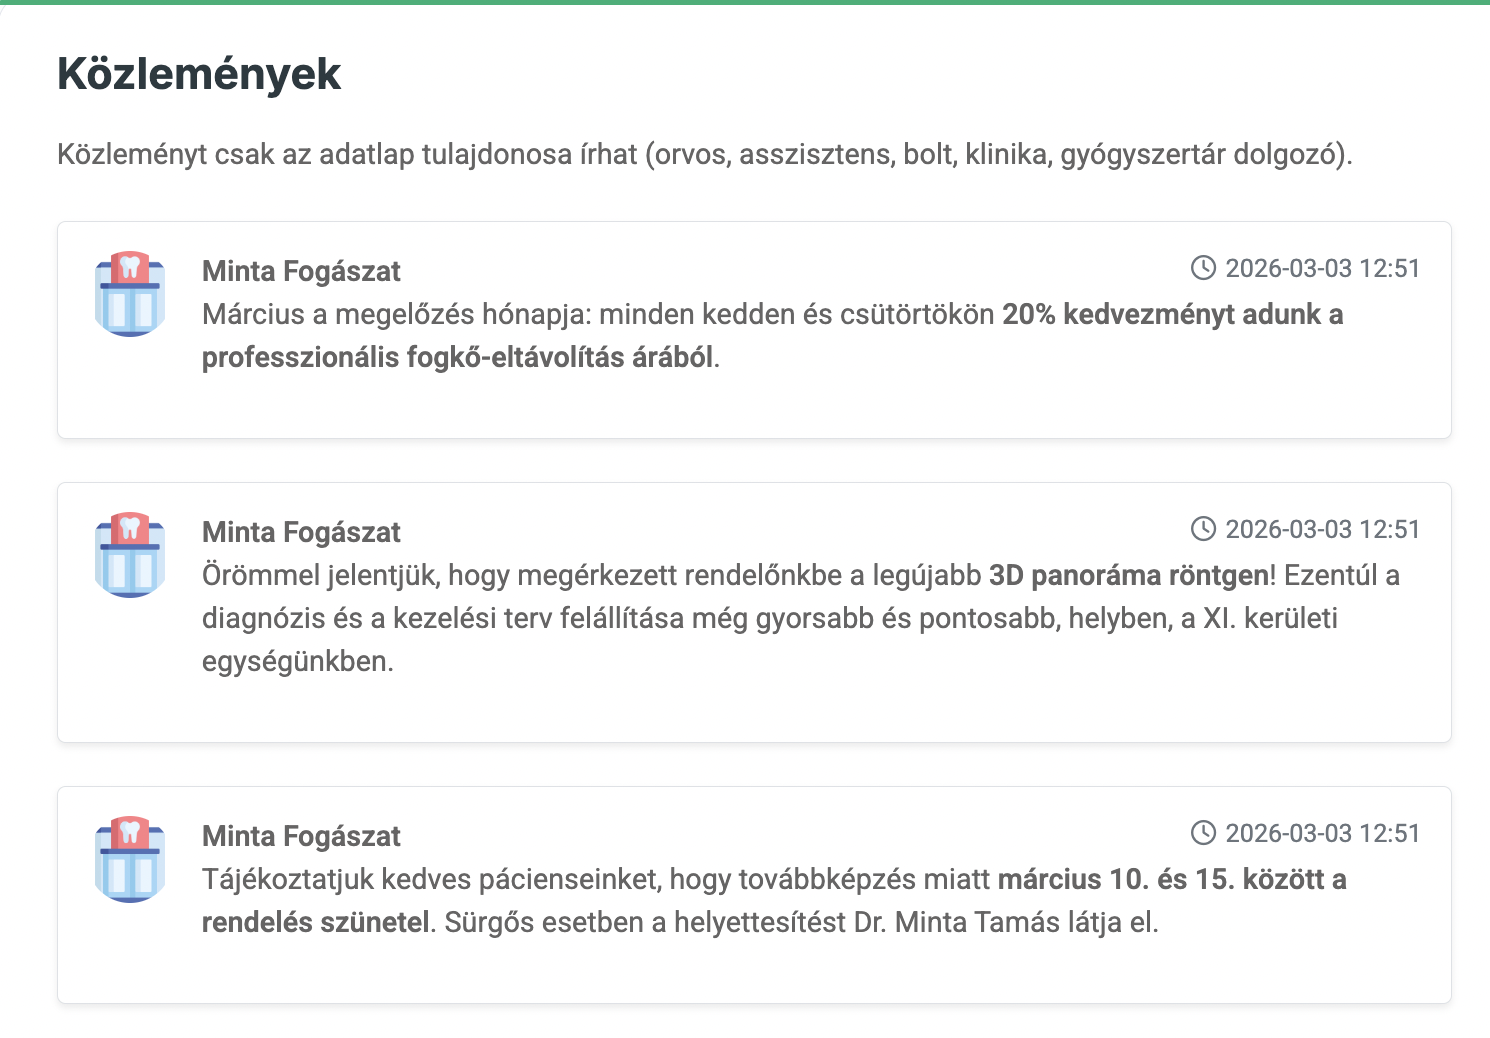Click the clock icon on the rendelés szünetel announcement
This screenshot has height=1038, width=1490.
point(1203,833)
